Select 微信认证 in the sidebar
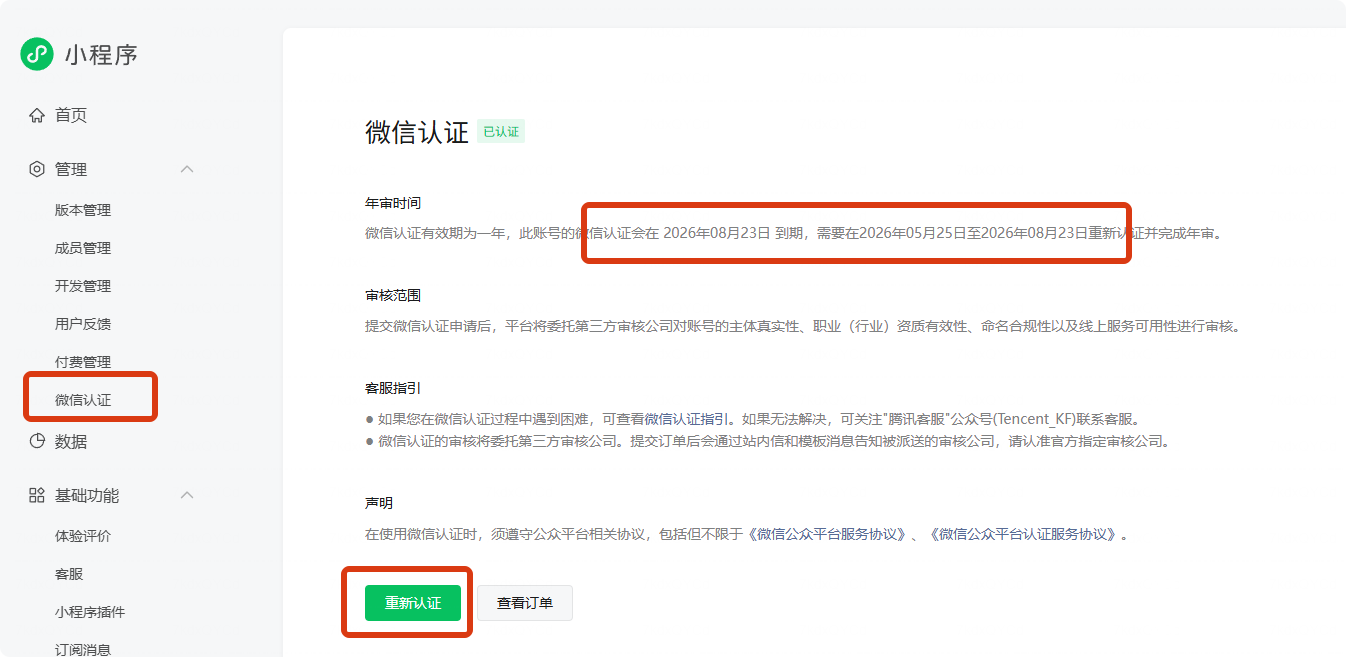 (x=83, y=400)
